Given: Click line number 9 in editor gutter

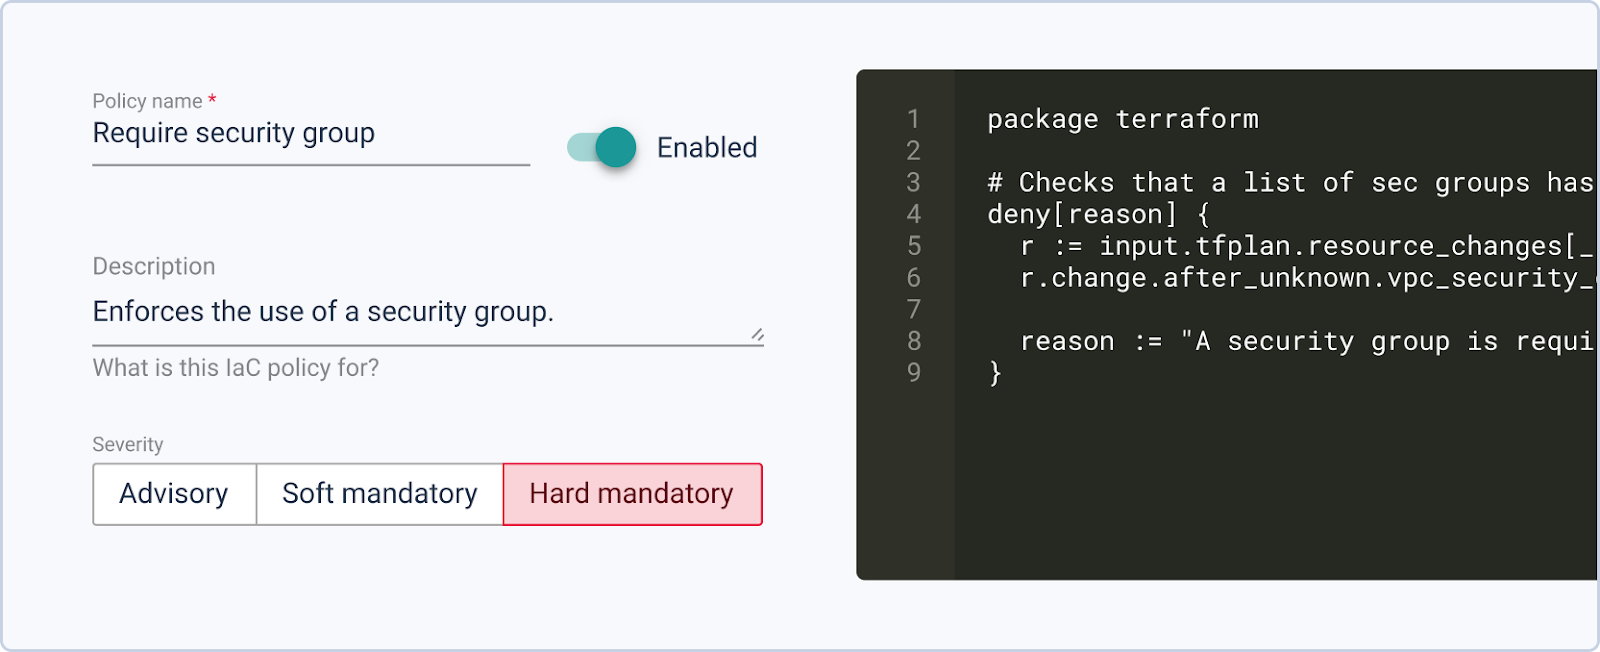Looking at the screenshot, I should [913, 373].
